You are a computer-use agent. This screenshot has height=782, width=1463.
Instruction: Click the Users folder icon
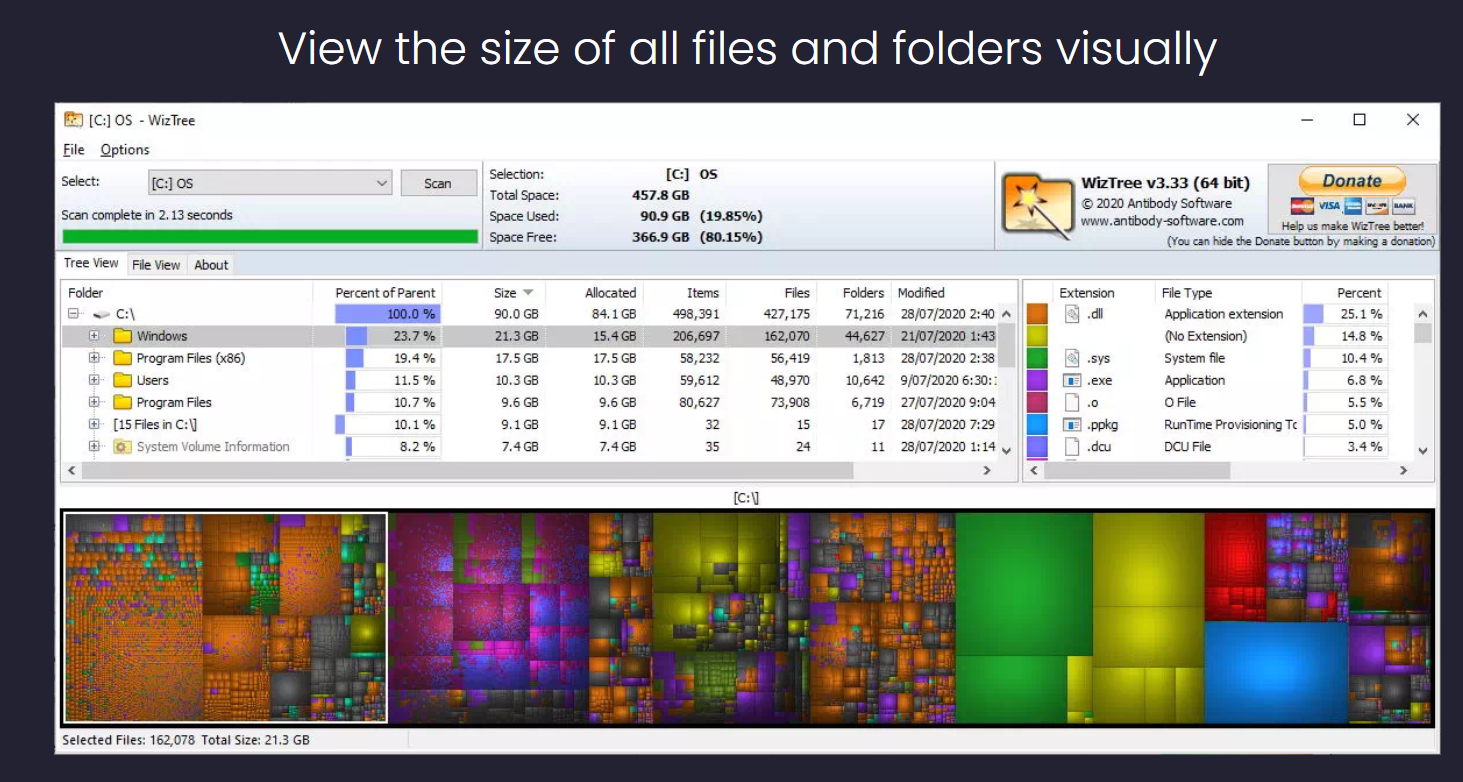tap(123, 380)
